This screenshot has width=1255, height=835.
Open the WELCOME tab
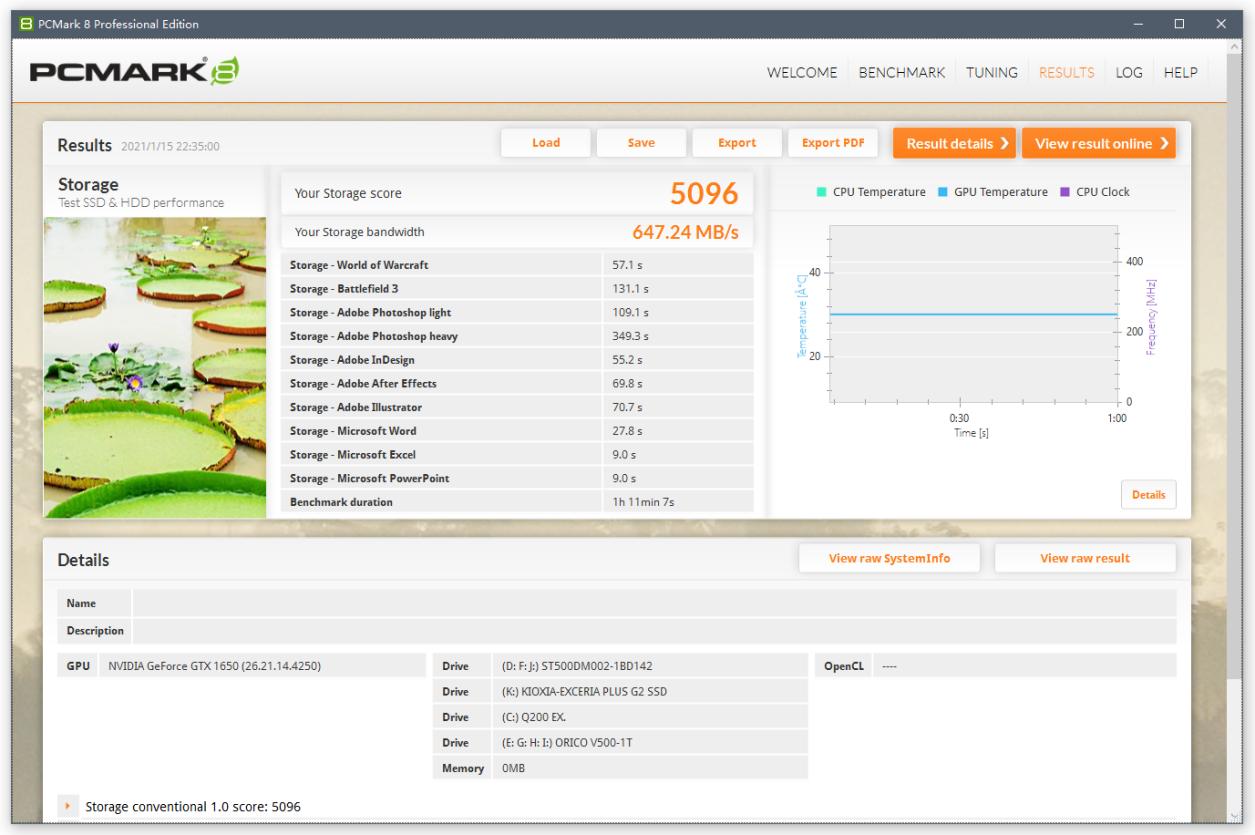click(802, 72)
